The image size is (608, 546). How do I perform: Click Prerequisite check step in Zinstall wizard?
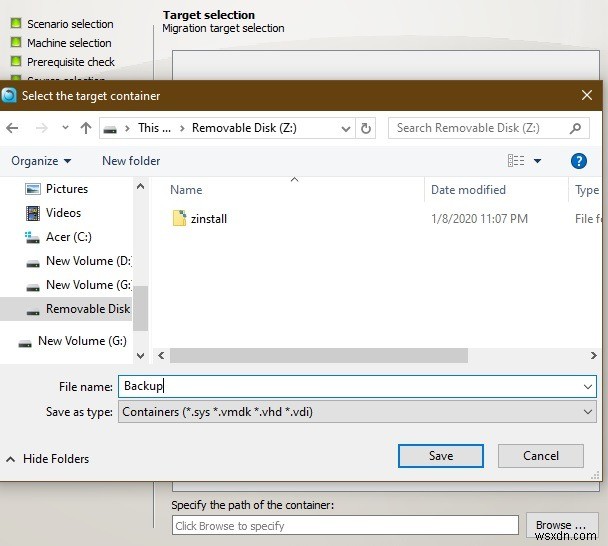(71, 62)
